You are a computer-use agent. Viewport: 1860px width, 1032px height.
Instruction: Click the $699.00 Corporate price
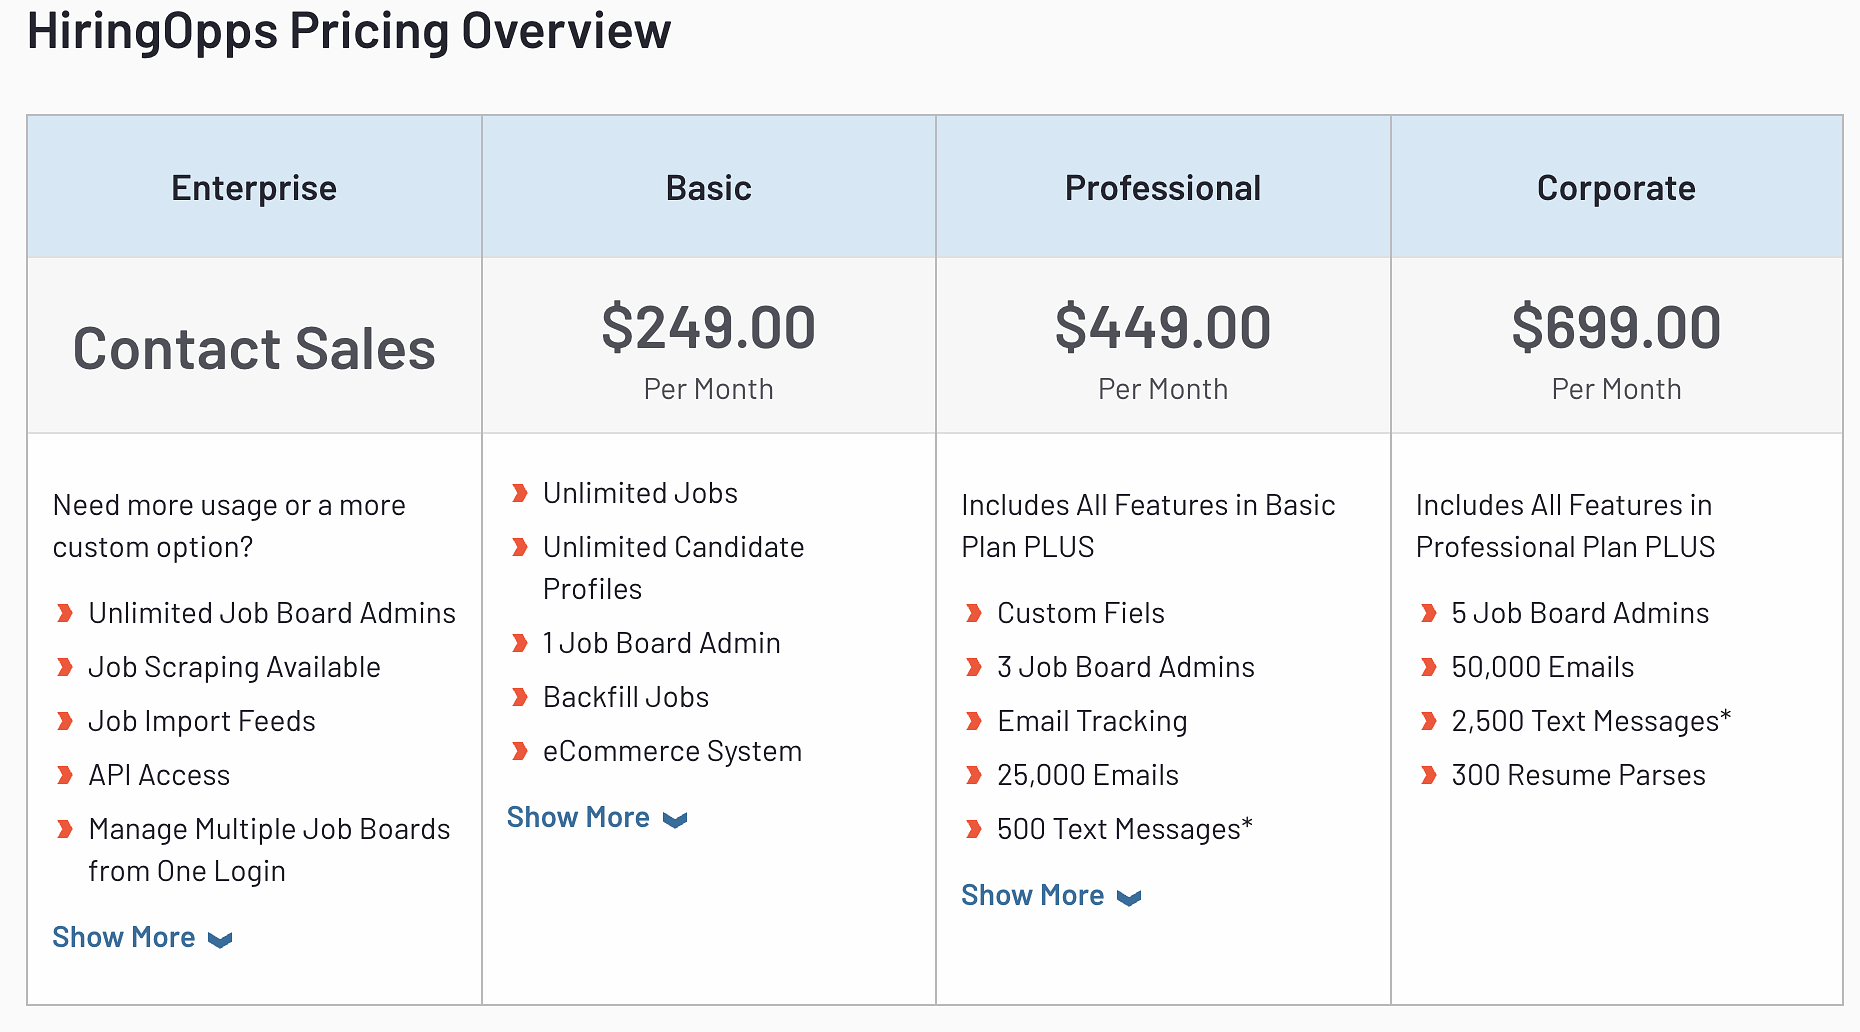point(1616,328)
